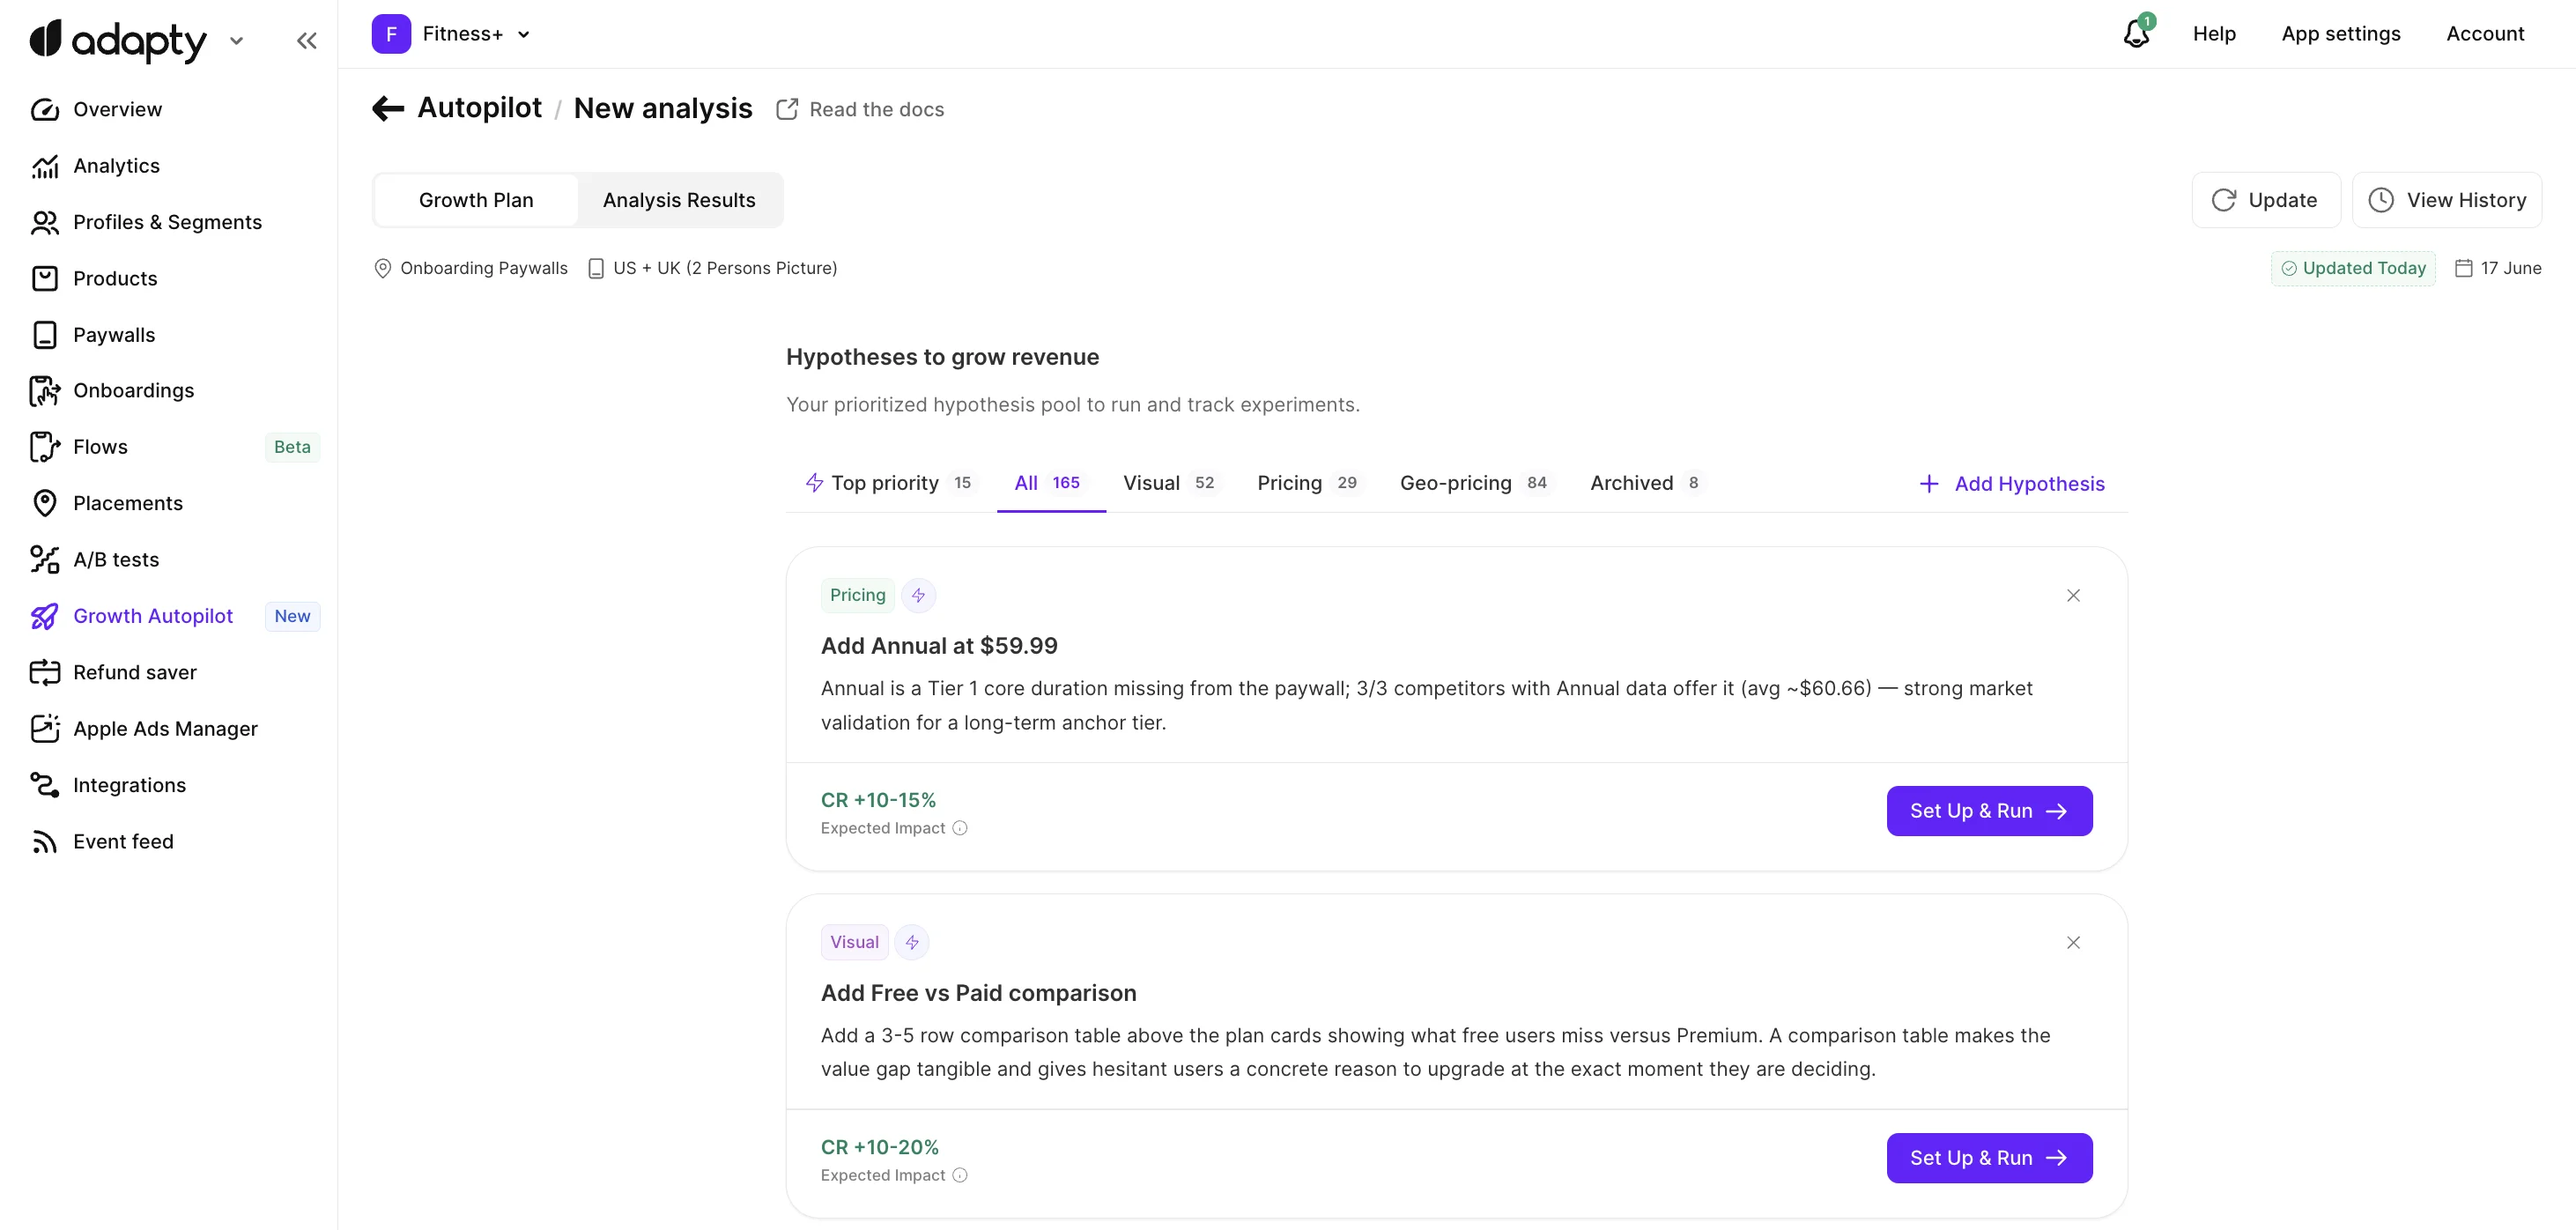The width and height of the screenshot is (2576, 1230).
Task: Click the Add Free vs Paid comparison title
Action: click(x=978, y=993)
